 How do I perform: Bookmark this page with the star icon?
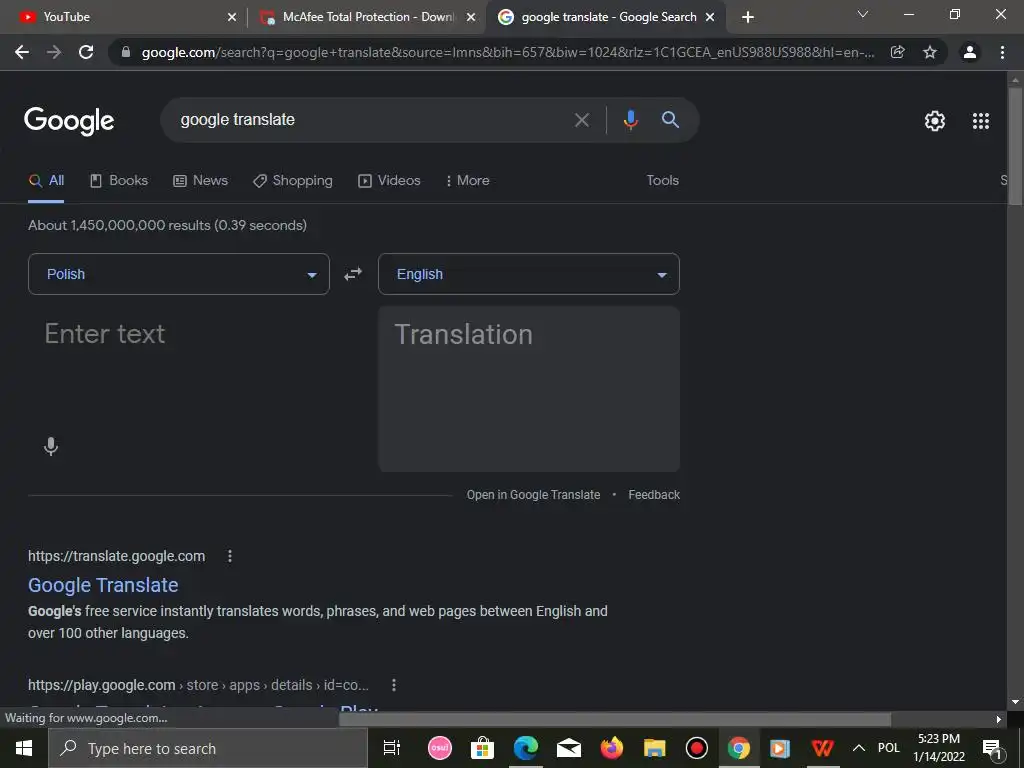click(930, 52)
